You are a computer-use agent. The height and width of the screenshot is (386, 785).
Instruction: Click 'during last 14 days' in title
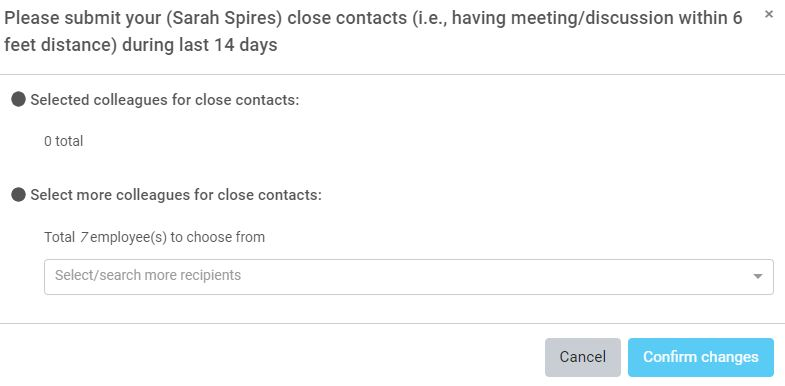point(200,45)
